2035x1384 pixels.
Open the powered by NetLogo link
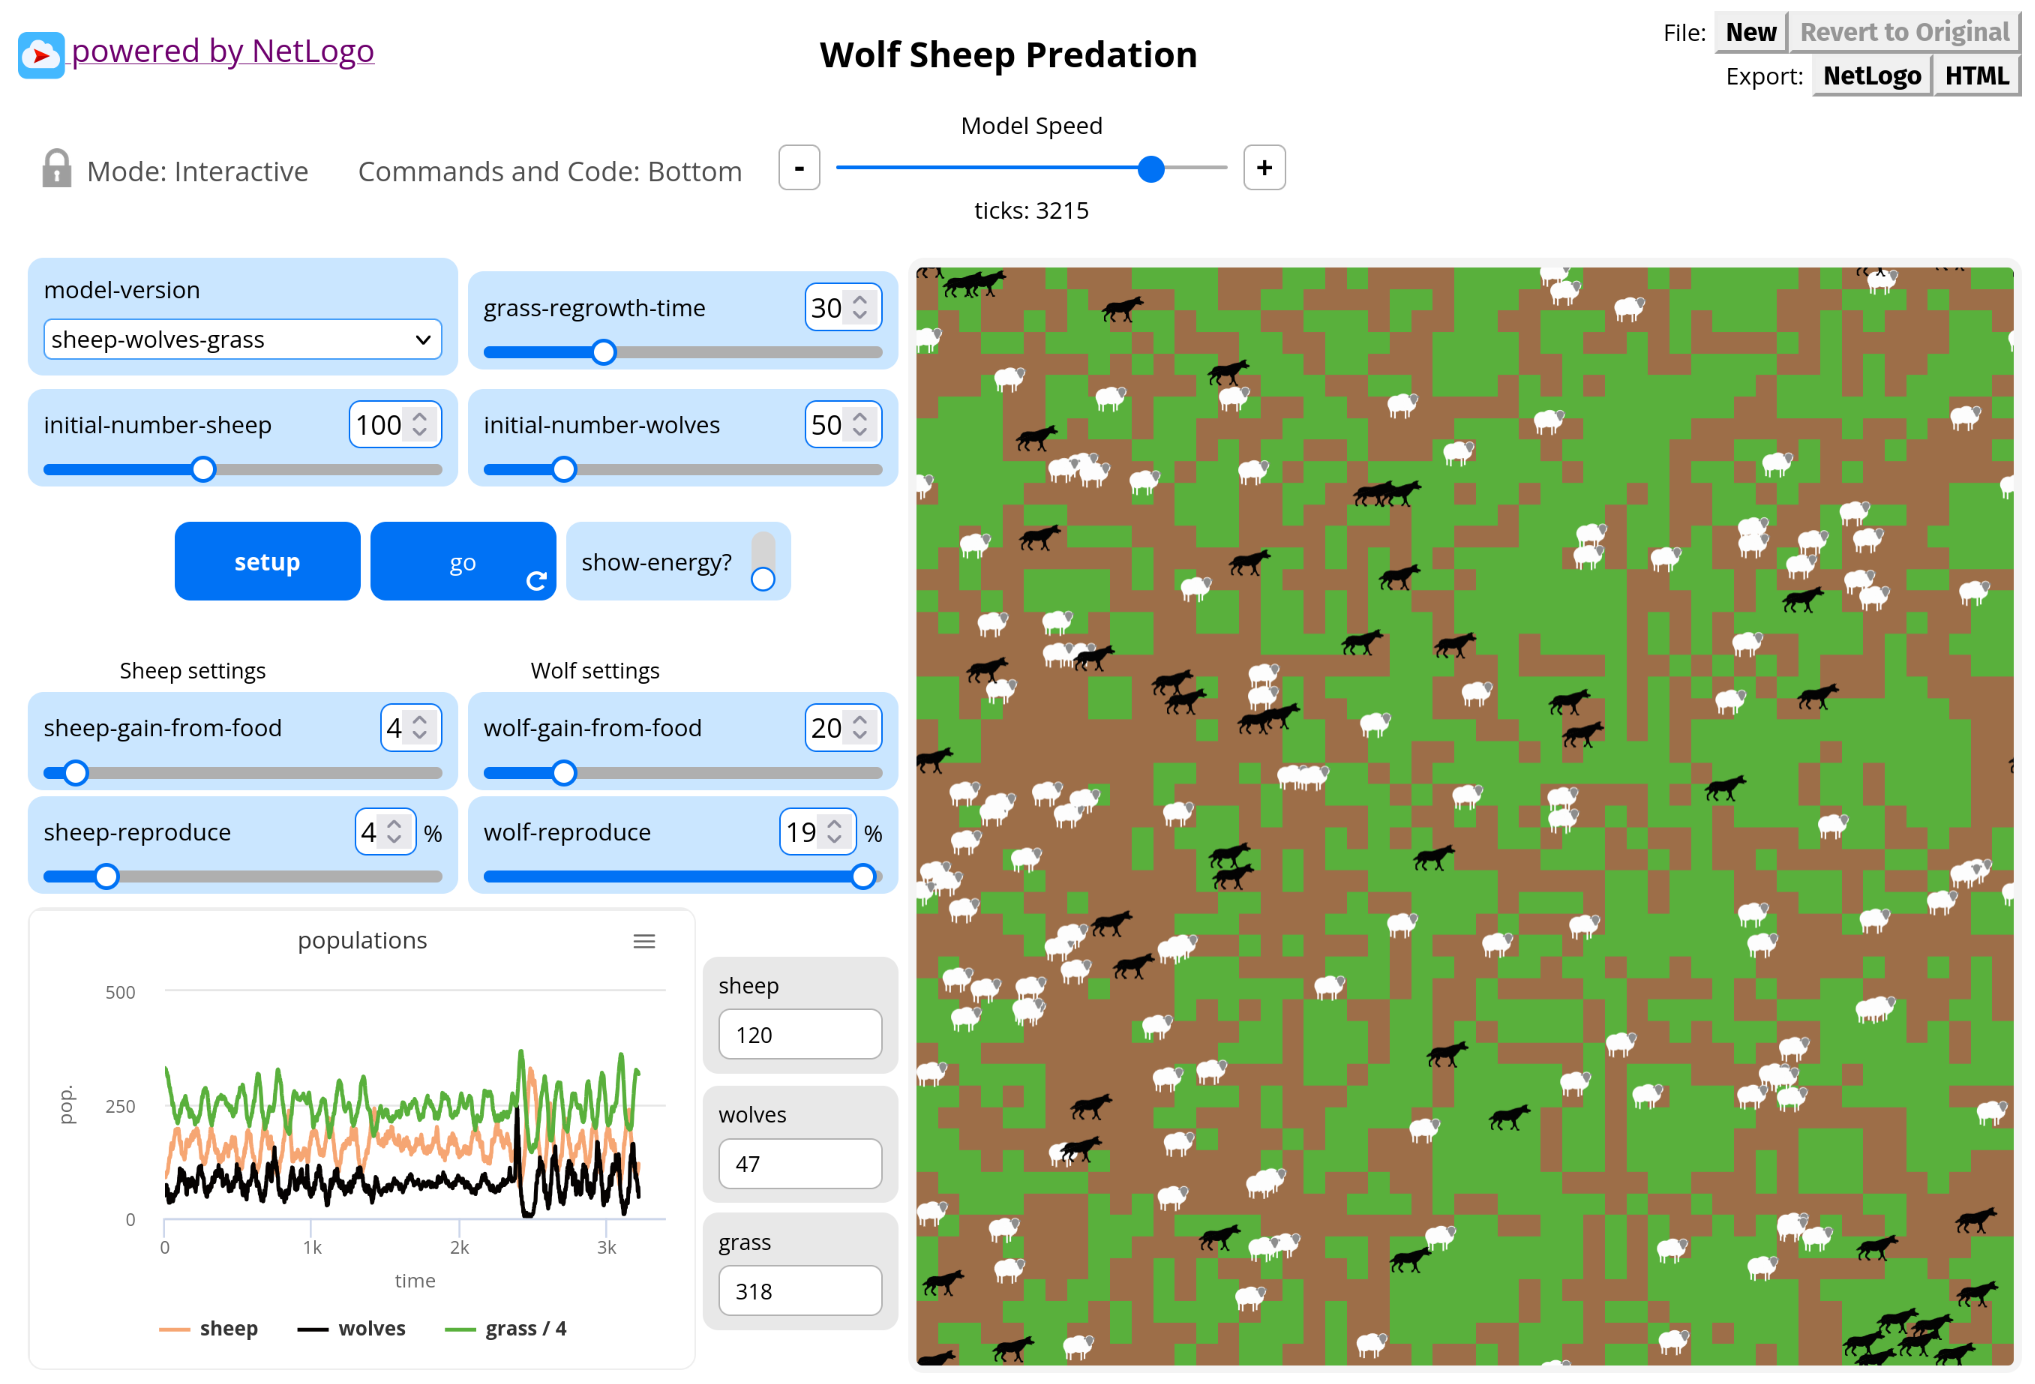(x=223, y=50)
